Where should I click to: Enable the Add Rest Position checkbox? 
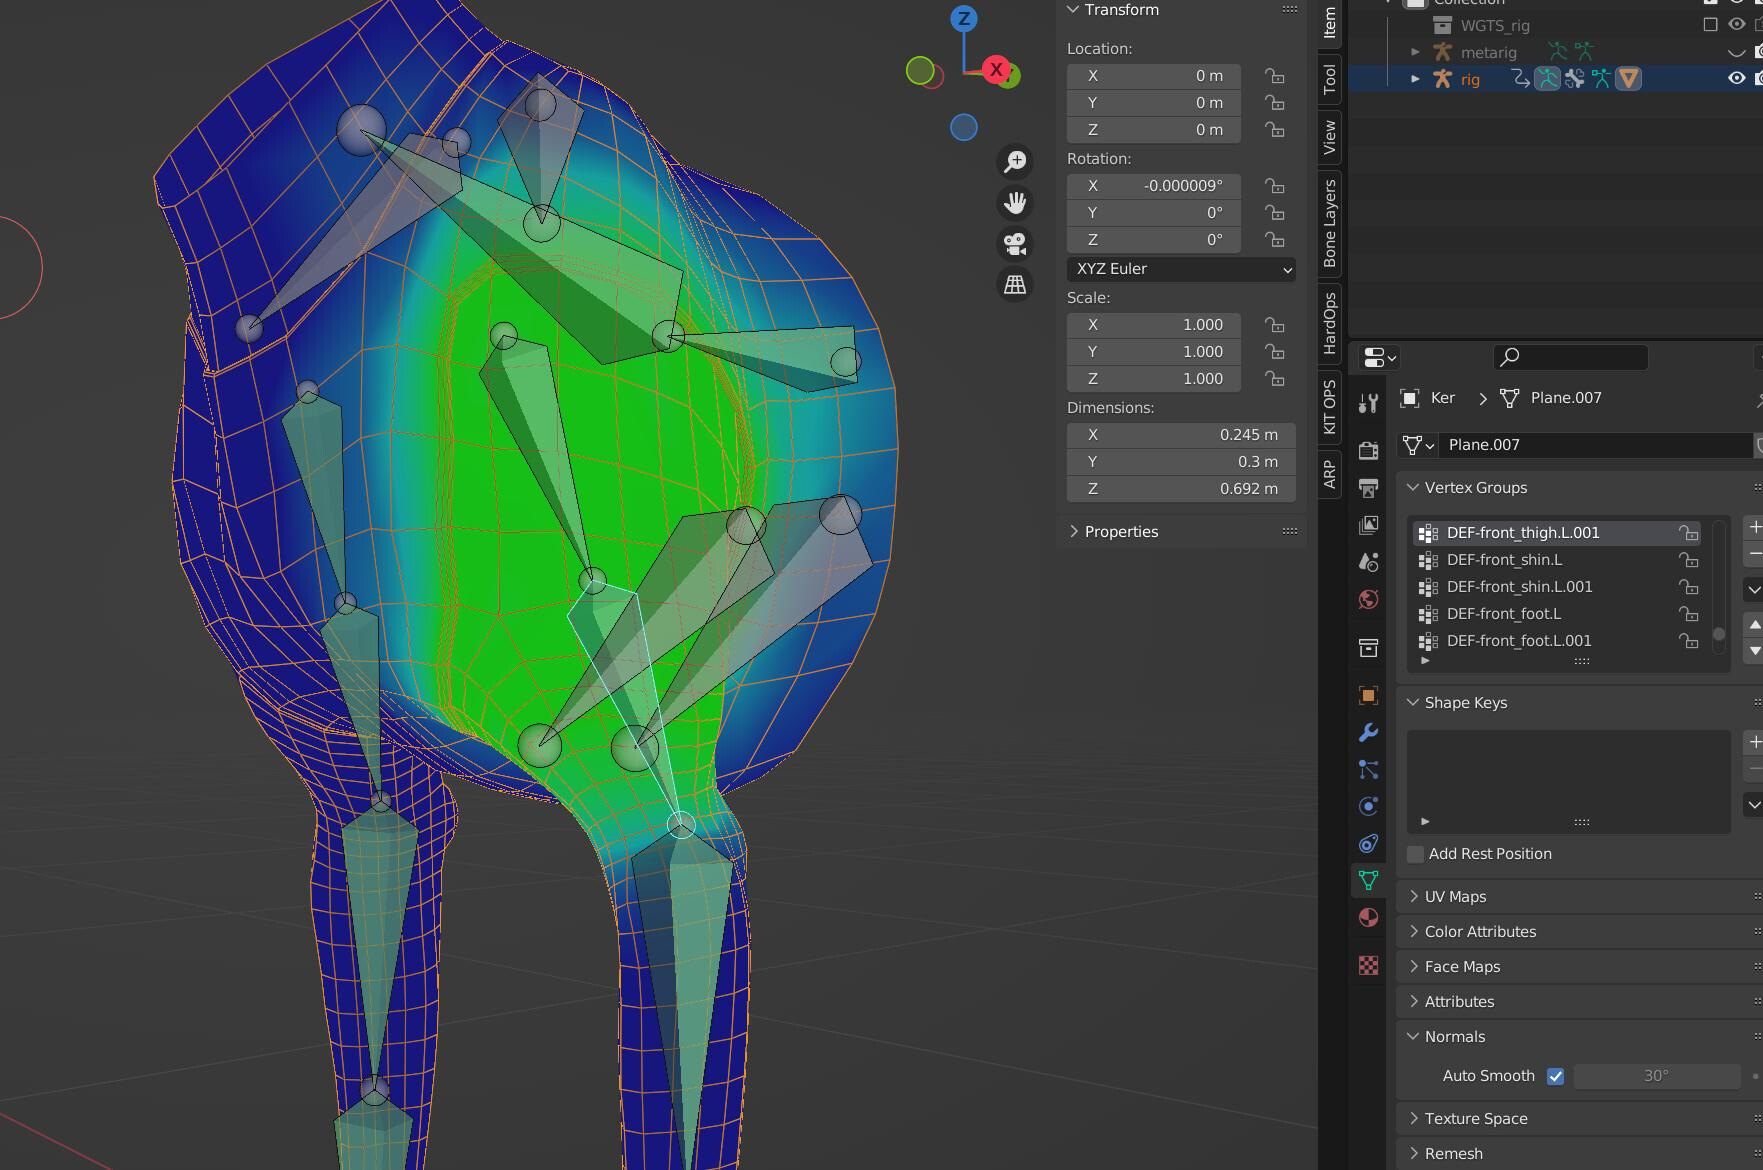click(x=1415, y=854)
